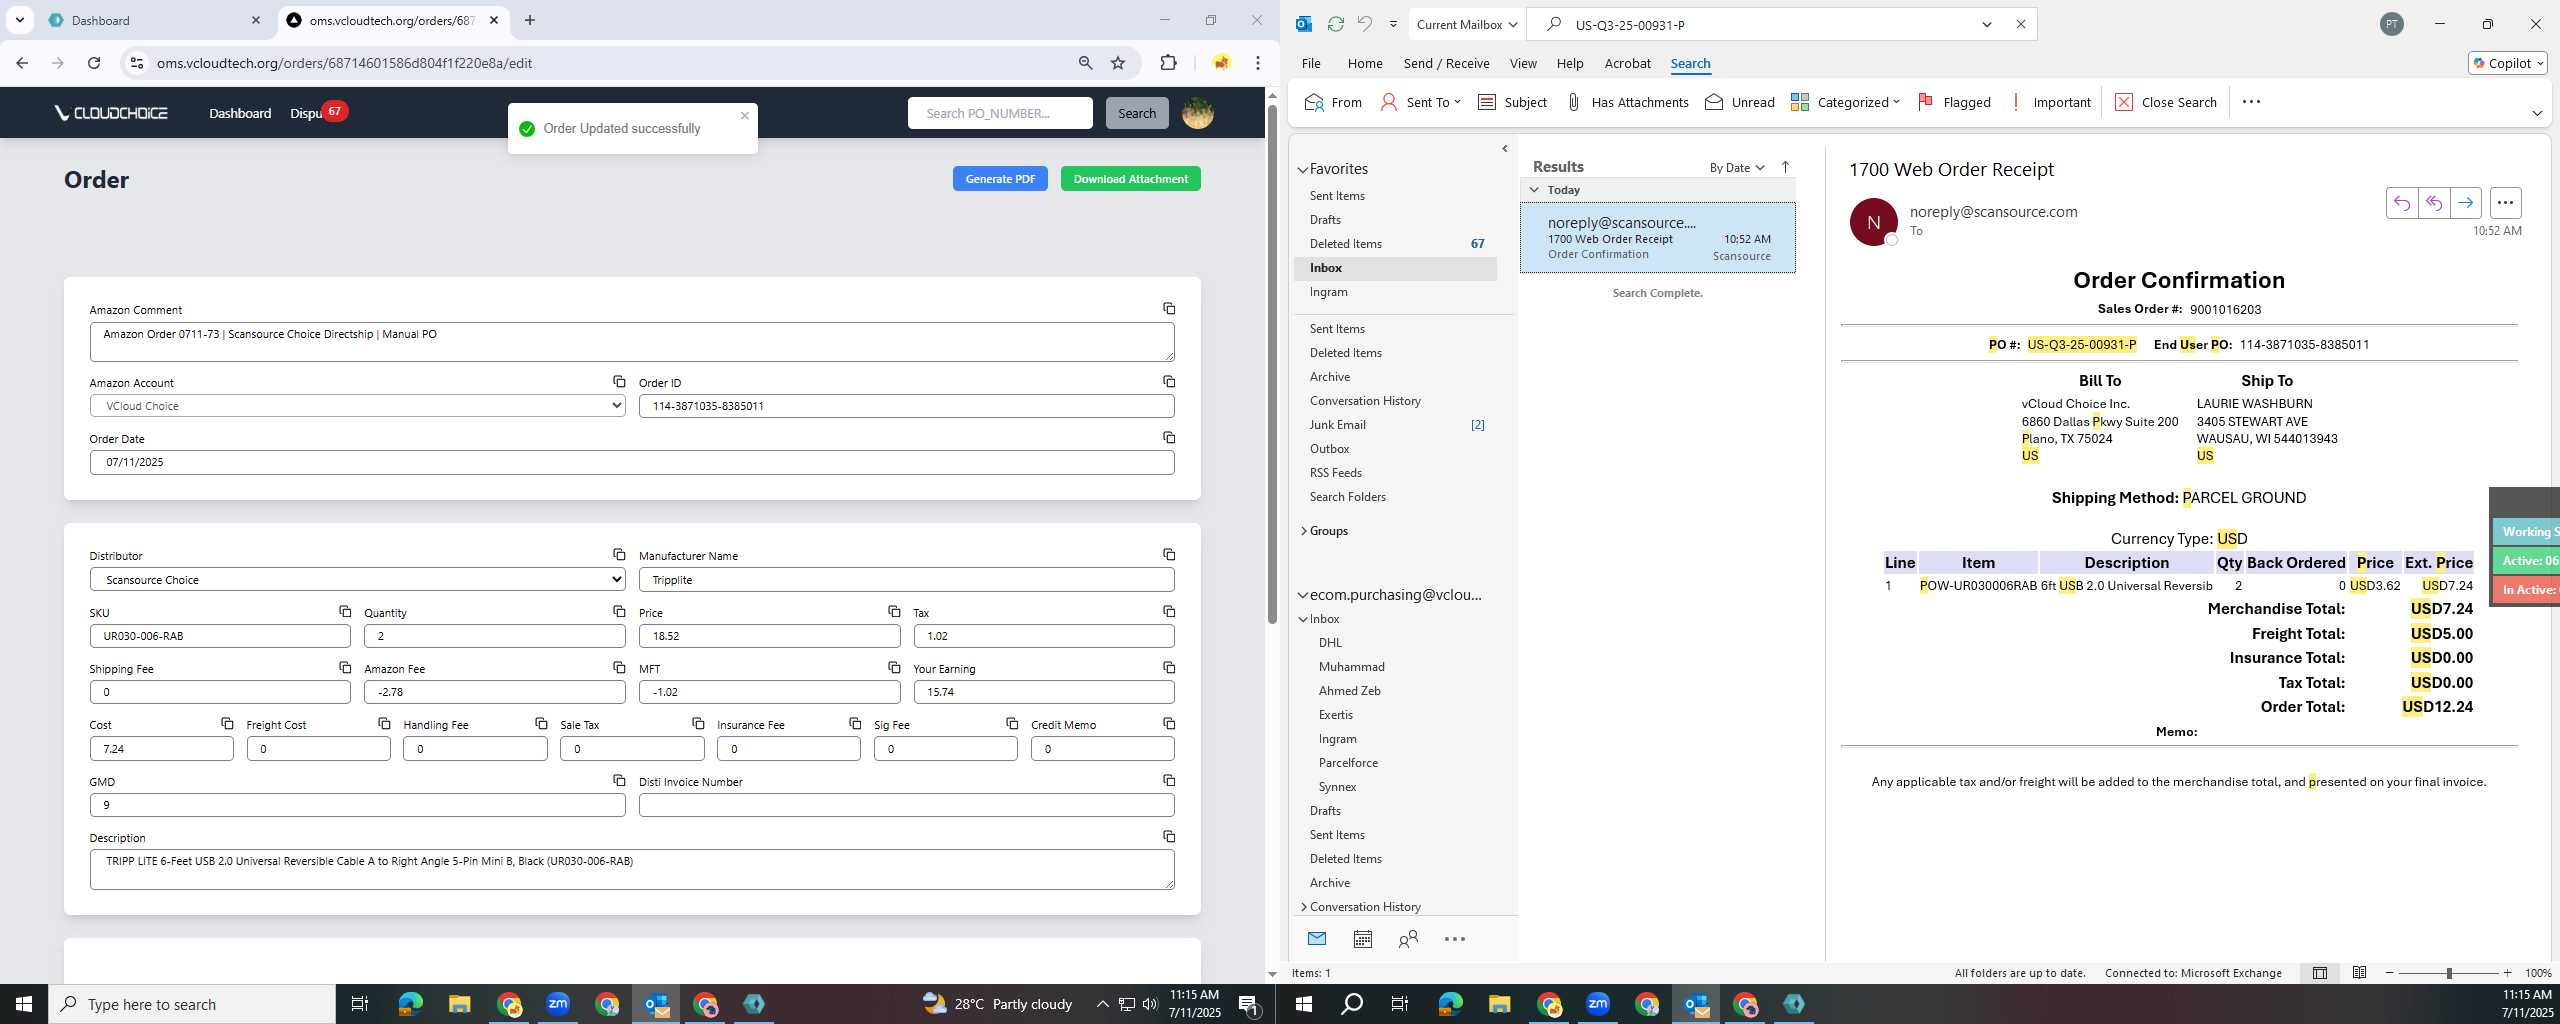Open the Acrobat ribbon tab
Screen dimensions: 2560x1024
tap(1627, 63)
